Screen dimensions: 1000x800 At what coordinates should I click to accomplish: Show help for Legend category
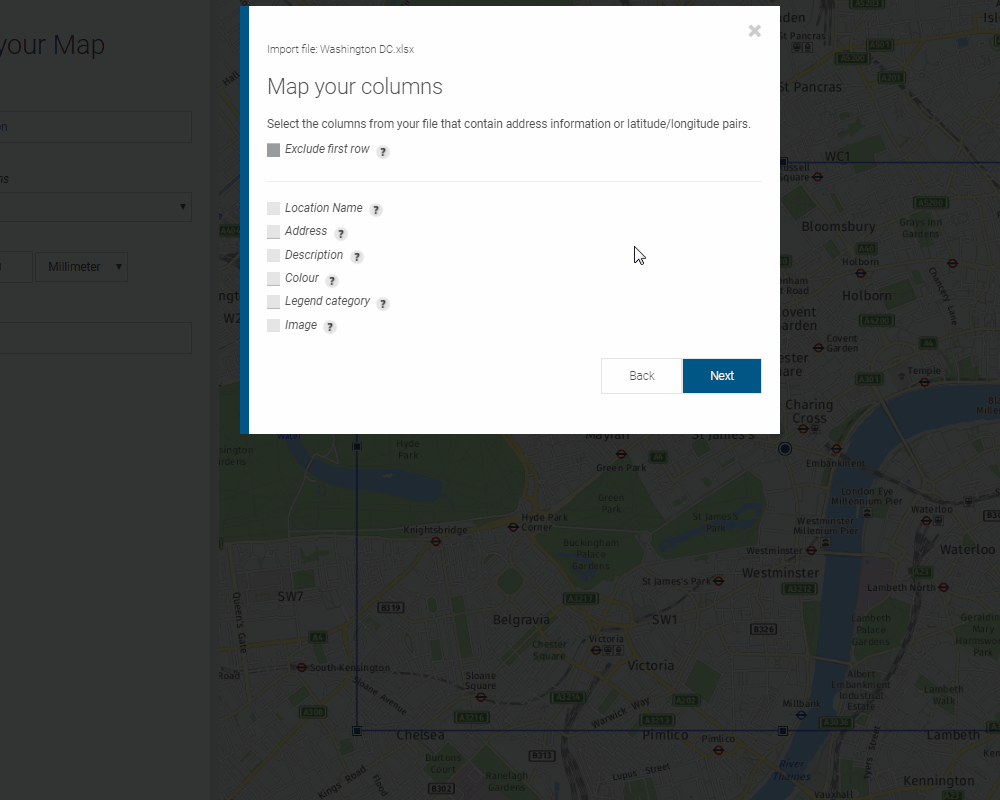click(383, 304)
